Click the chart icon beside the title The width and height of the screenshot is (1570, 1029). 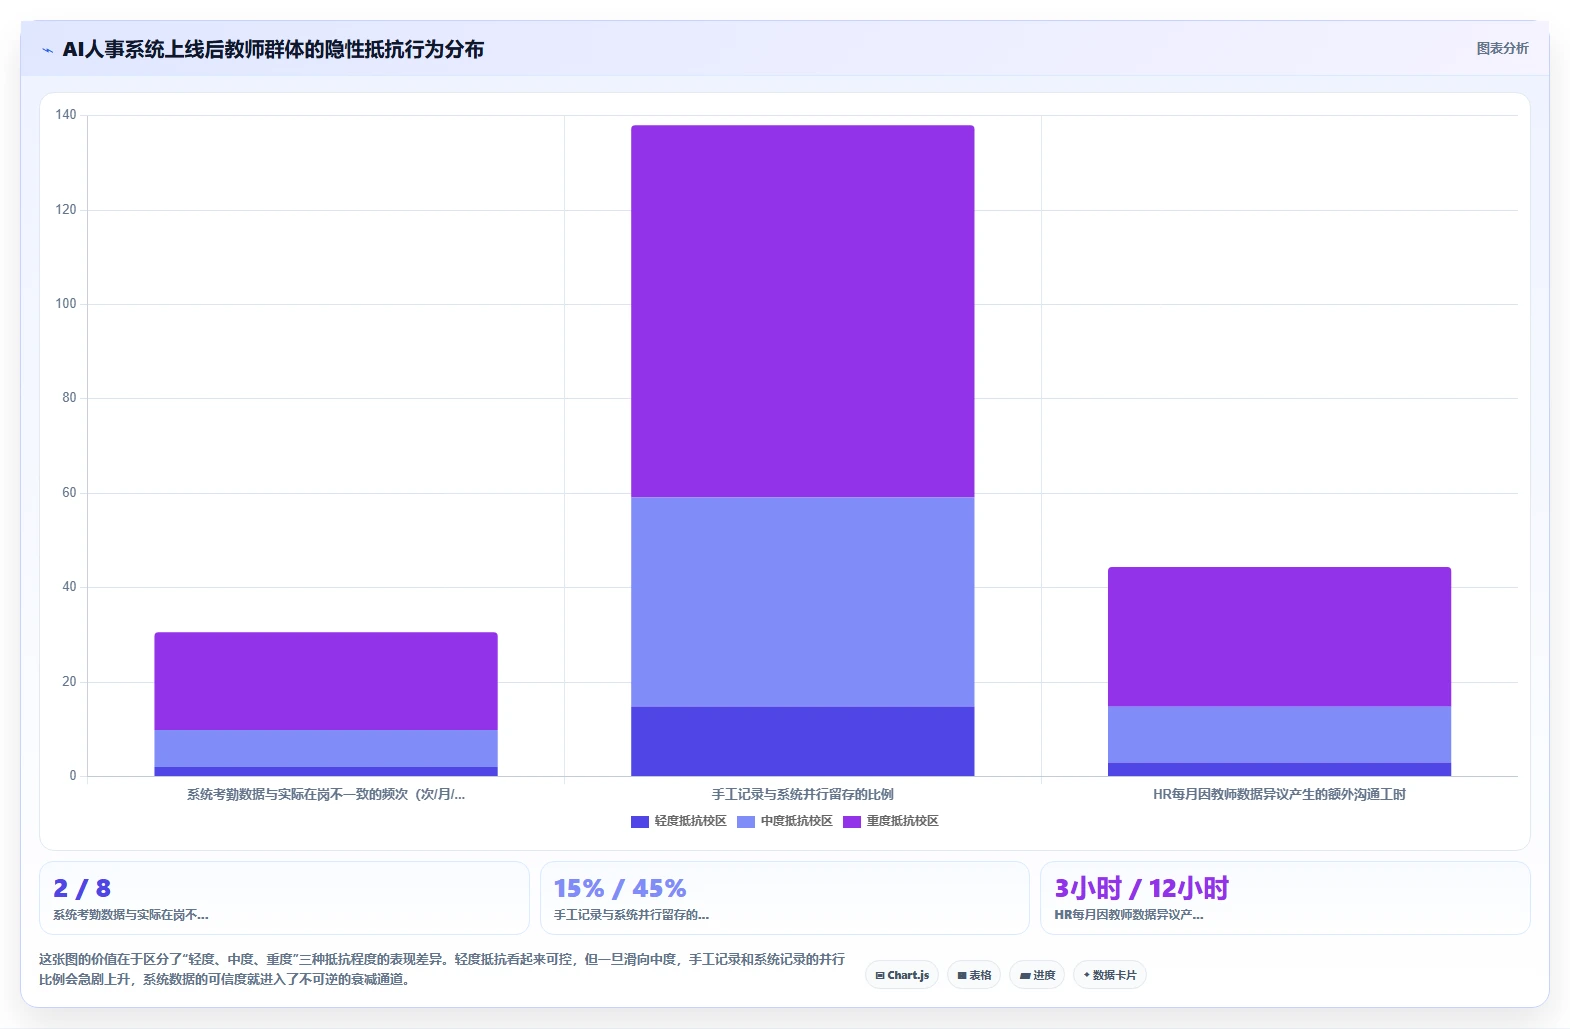47,50
